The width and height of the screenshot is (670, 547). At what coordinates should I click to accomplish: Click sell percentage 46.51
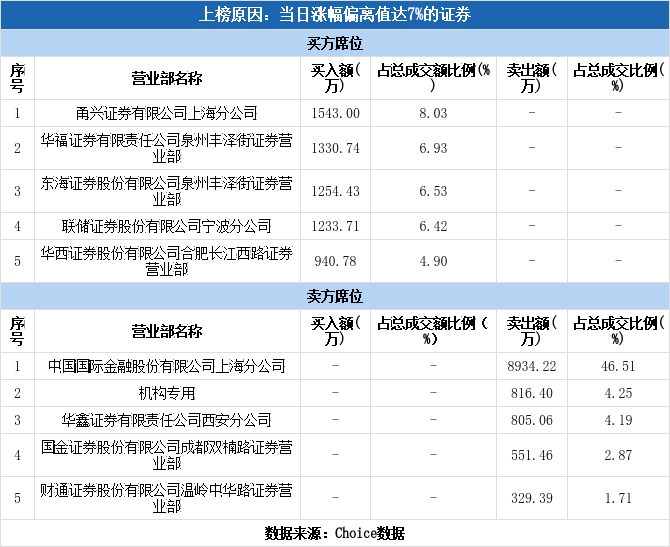coord(618,366)
